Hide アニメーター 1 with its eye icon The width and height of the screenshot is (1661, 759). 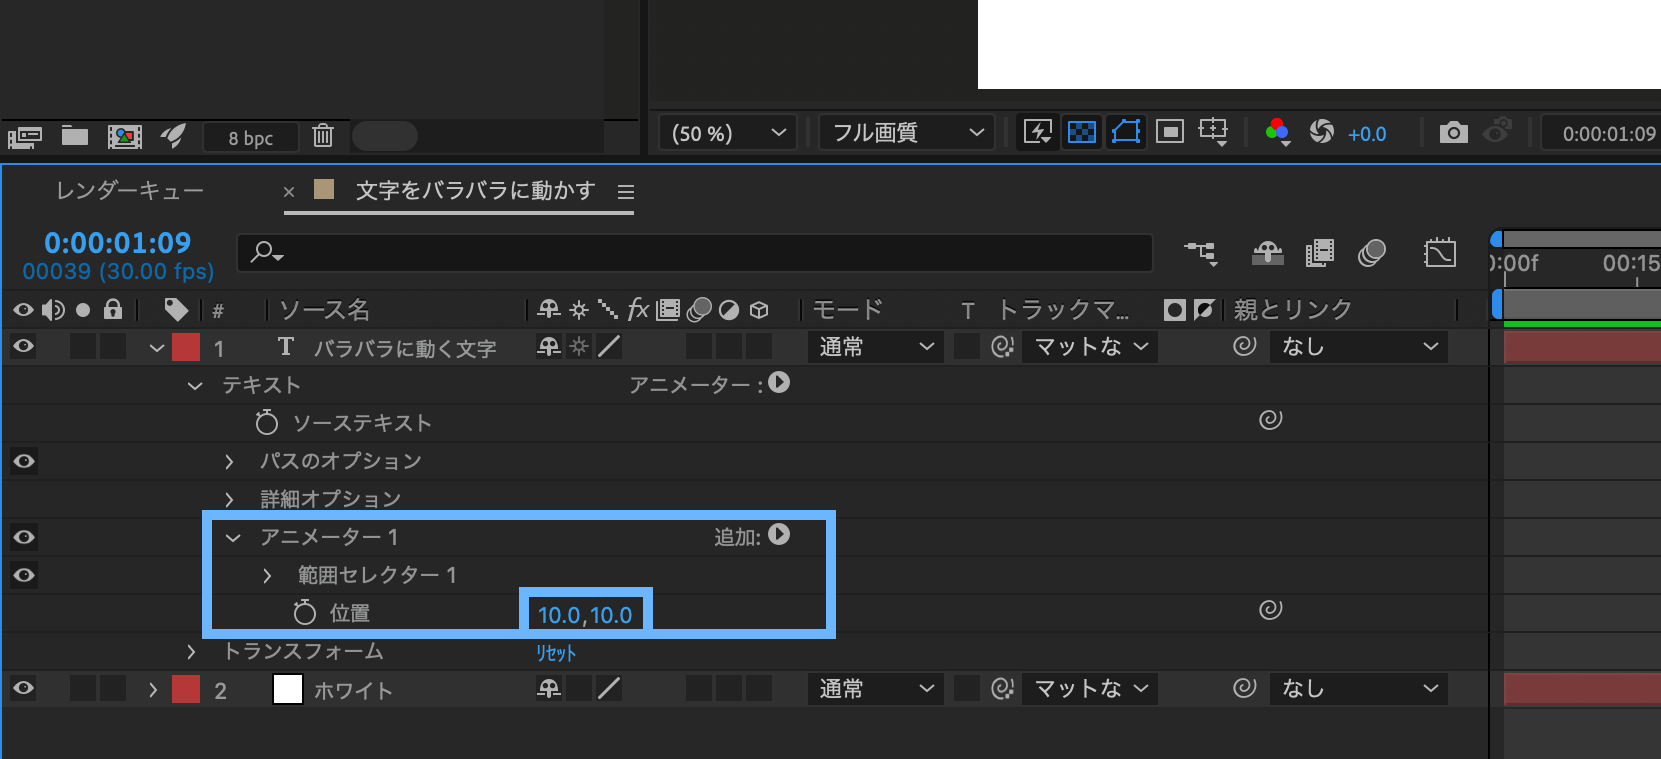pos(24,537)
